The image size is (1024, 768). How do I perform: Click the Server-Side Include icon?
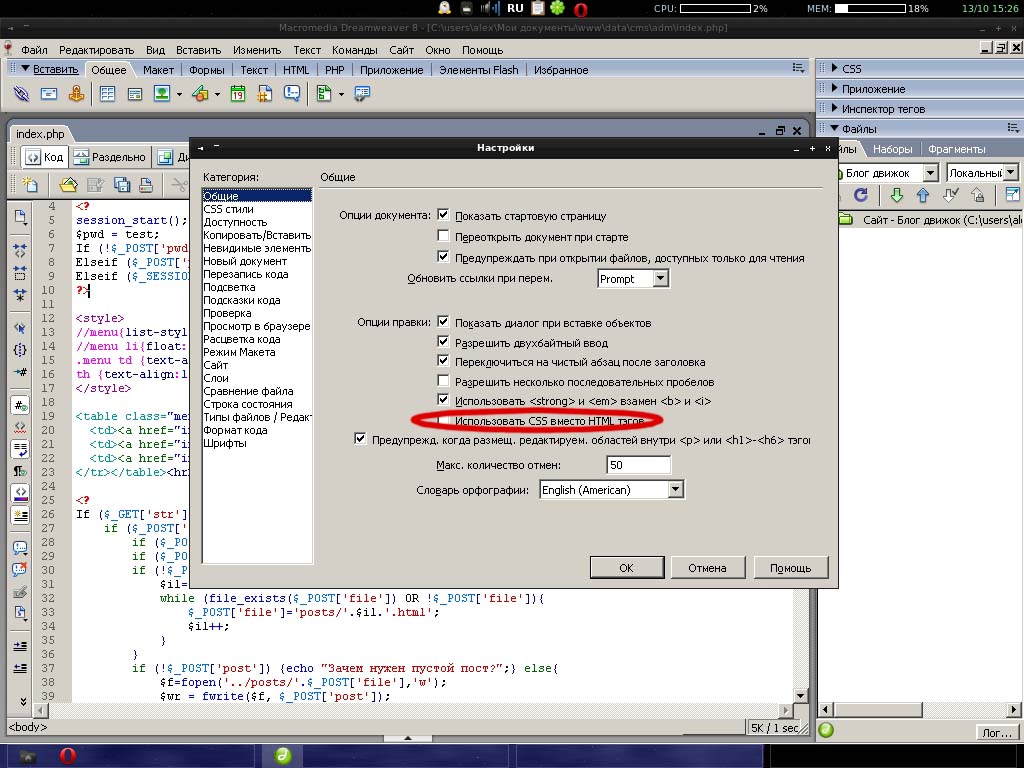click(264, 94)
